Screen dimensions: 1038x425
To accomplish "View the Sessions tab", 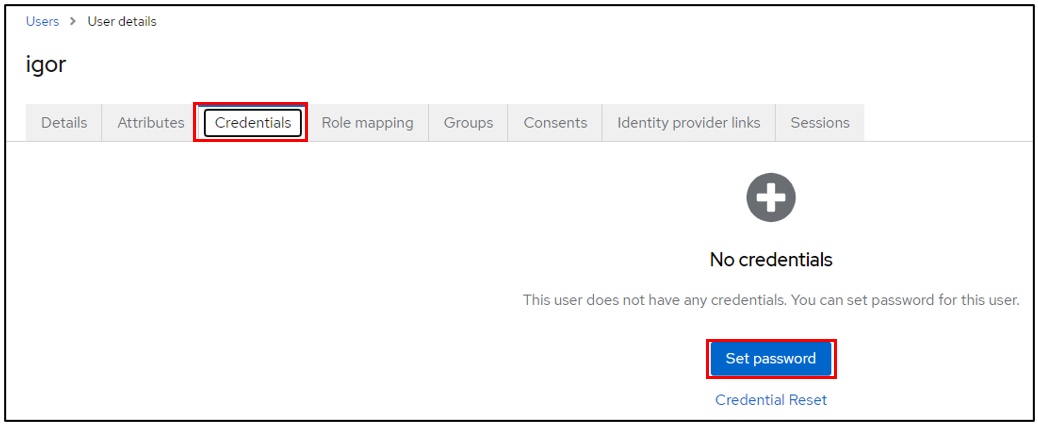I will point(819,123).
